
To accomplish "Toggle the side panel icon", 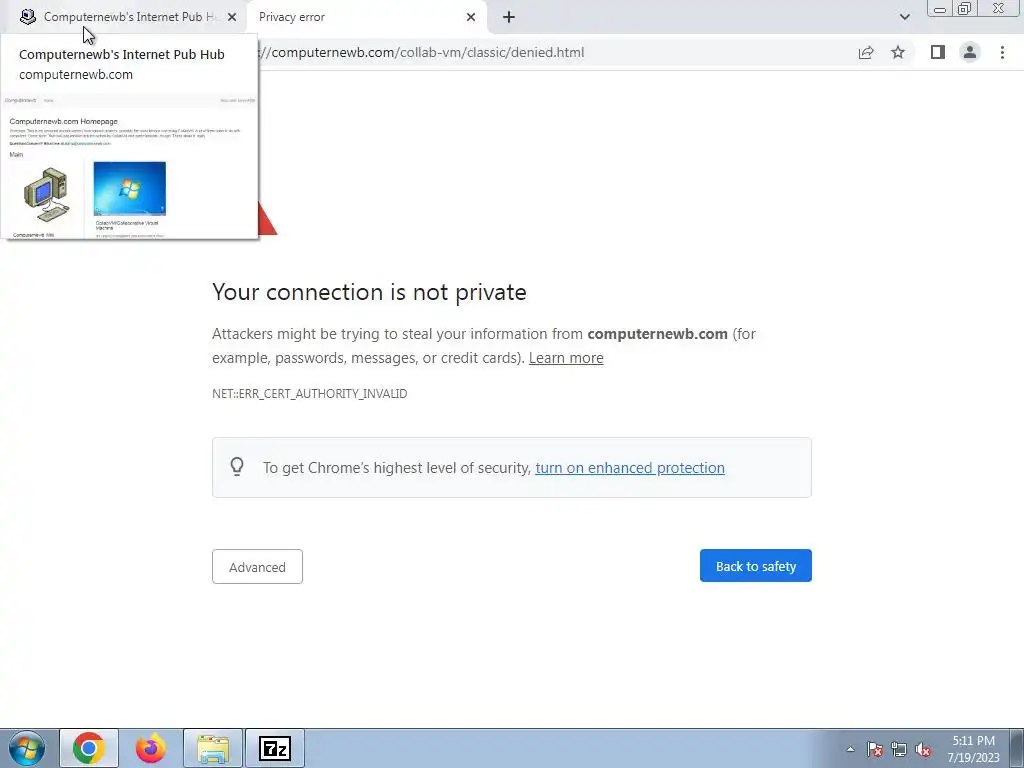I will pyautogui.click(x=938, y=52).
